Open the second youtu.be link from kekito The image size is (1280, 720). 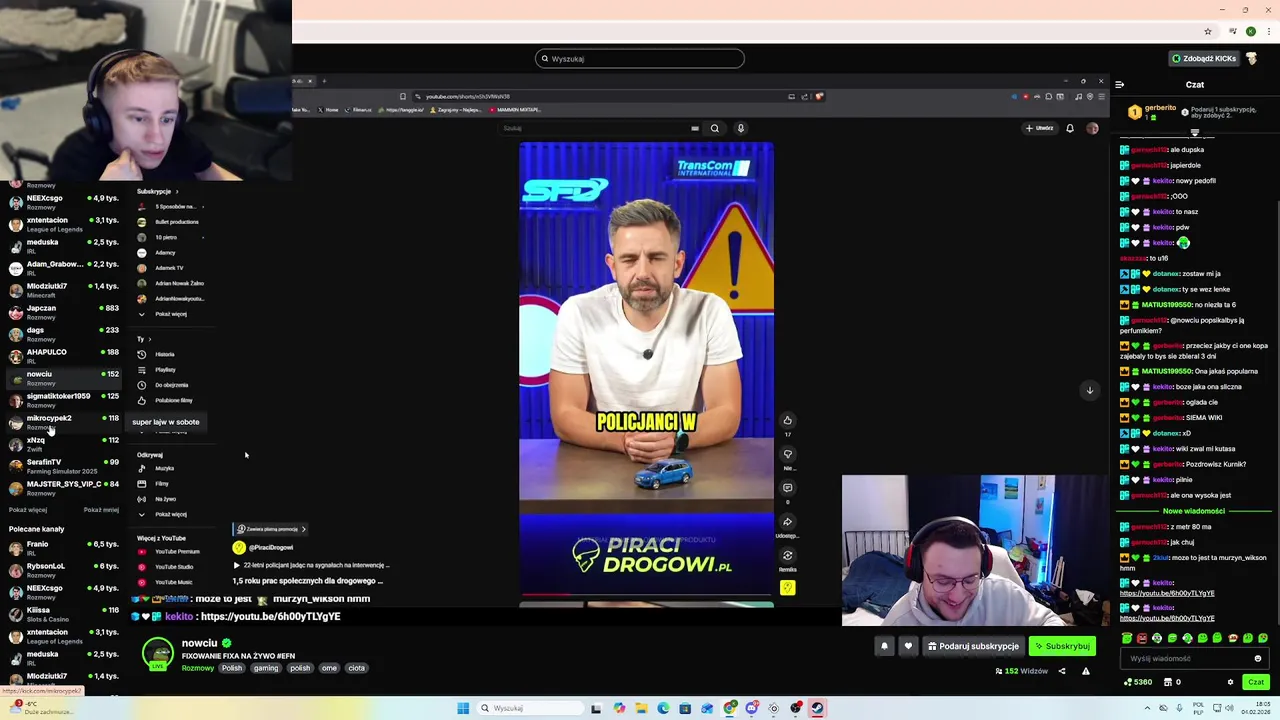tap(1167, 618)
